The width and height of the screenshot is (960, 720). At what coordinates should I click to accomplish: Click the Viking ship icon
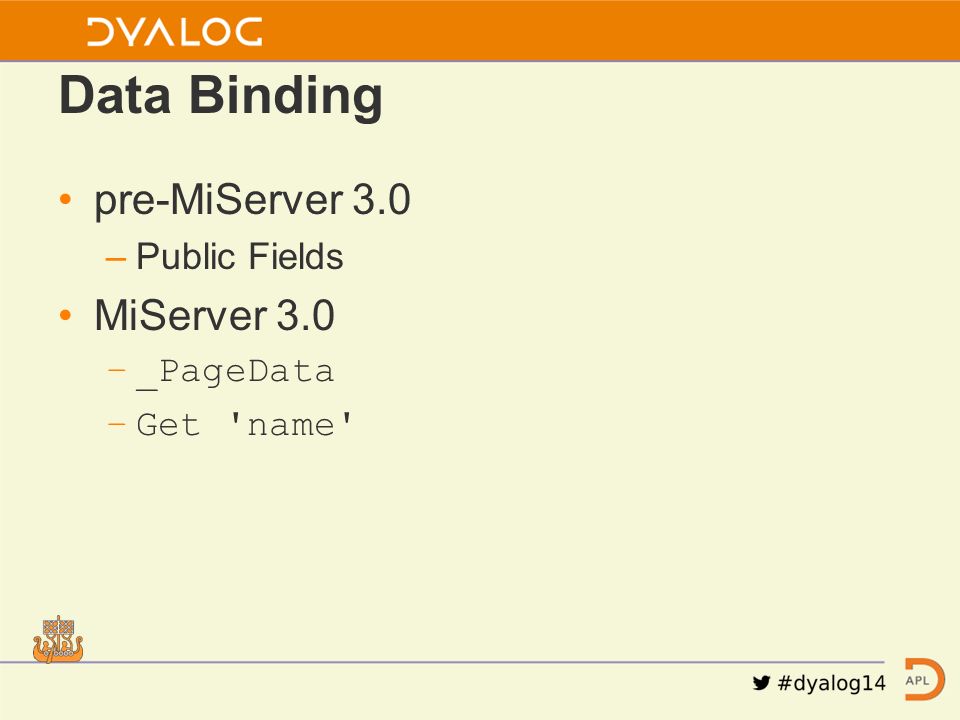click(58, 640)
